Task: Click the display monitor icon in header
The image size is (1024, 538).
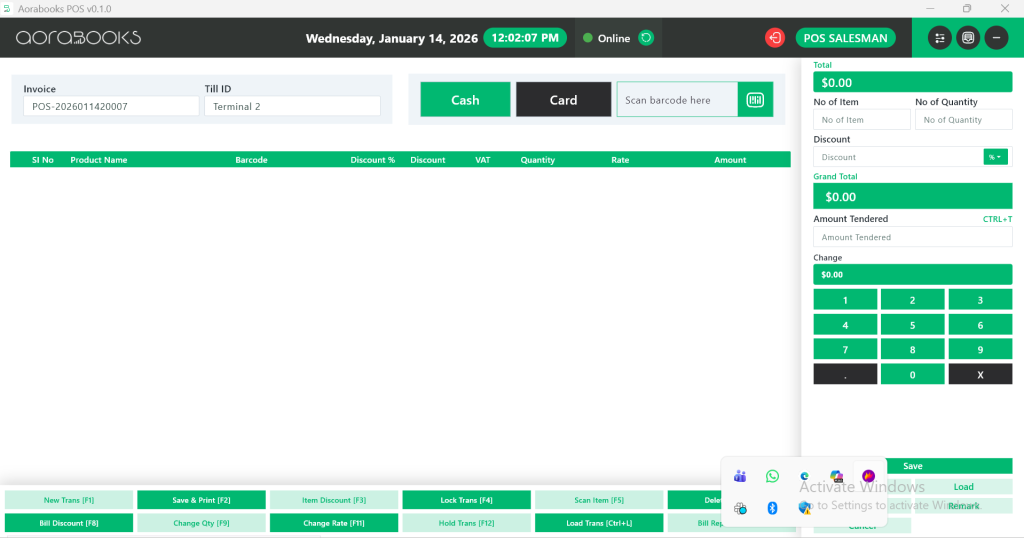Action: (967, 38)
